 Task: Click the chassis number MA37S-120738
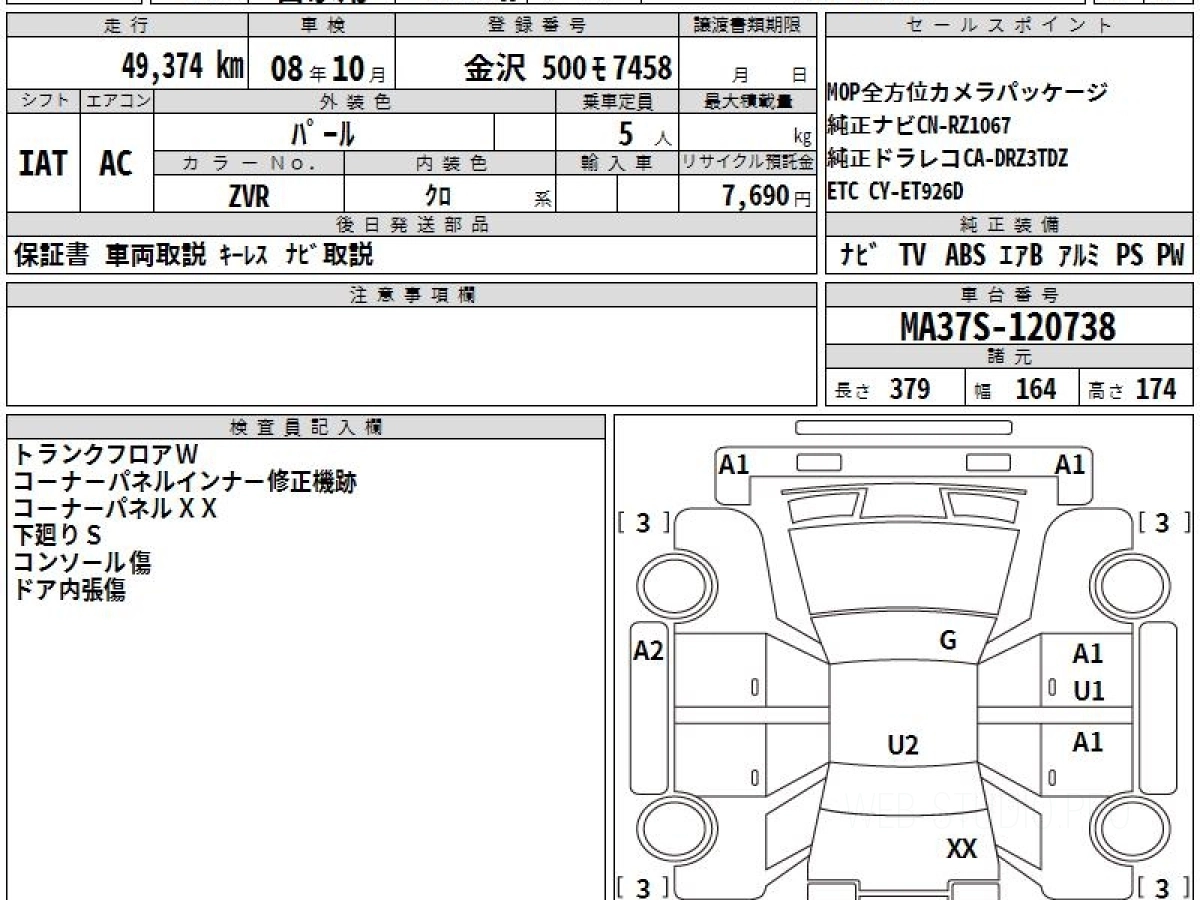[1008, 326]
